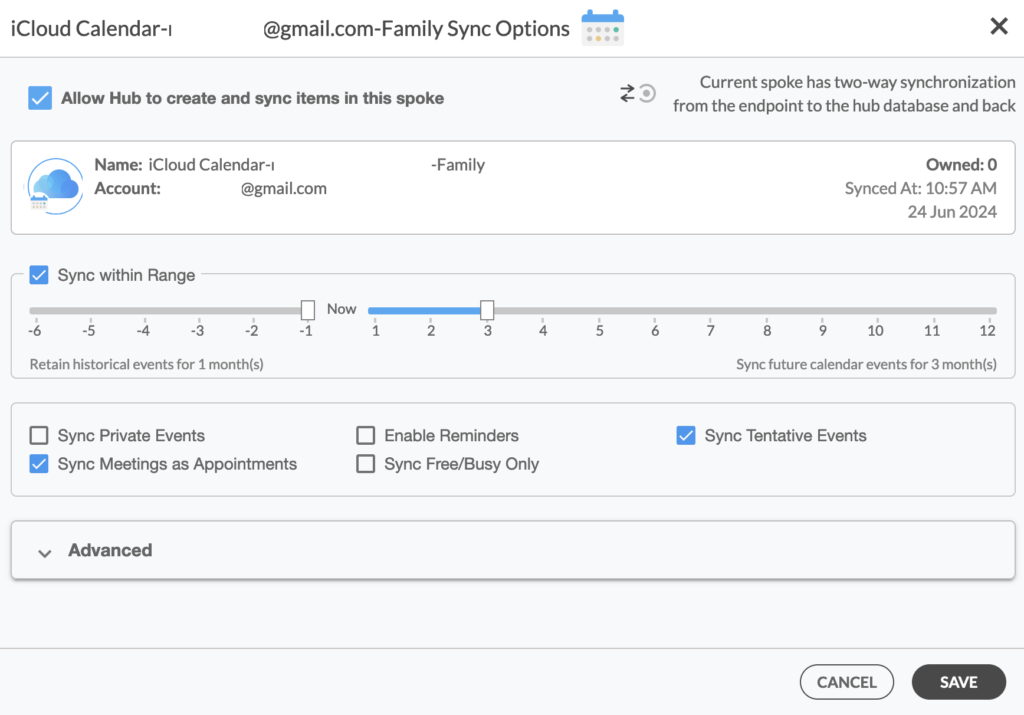Click the '24 Jun 2024' date text
1024x715 pixels.
952,212
